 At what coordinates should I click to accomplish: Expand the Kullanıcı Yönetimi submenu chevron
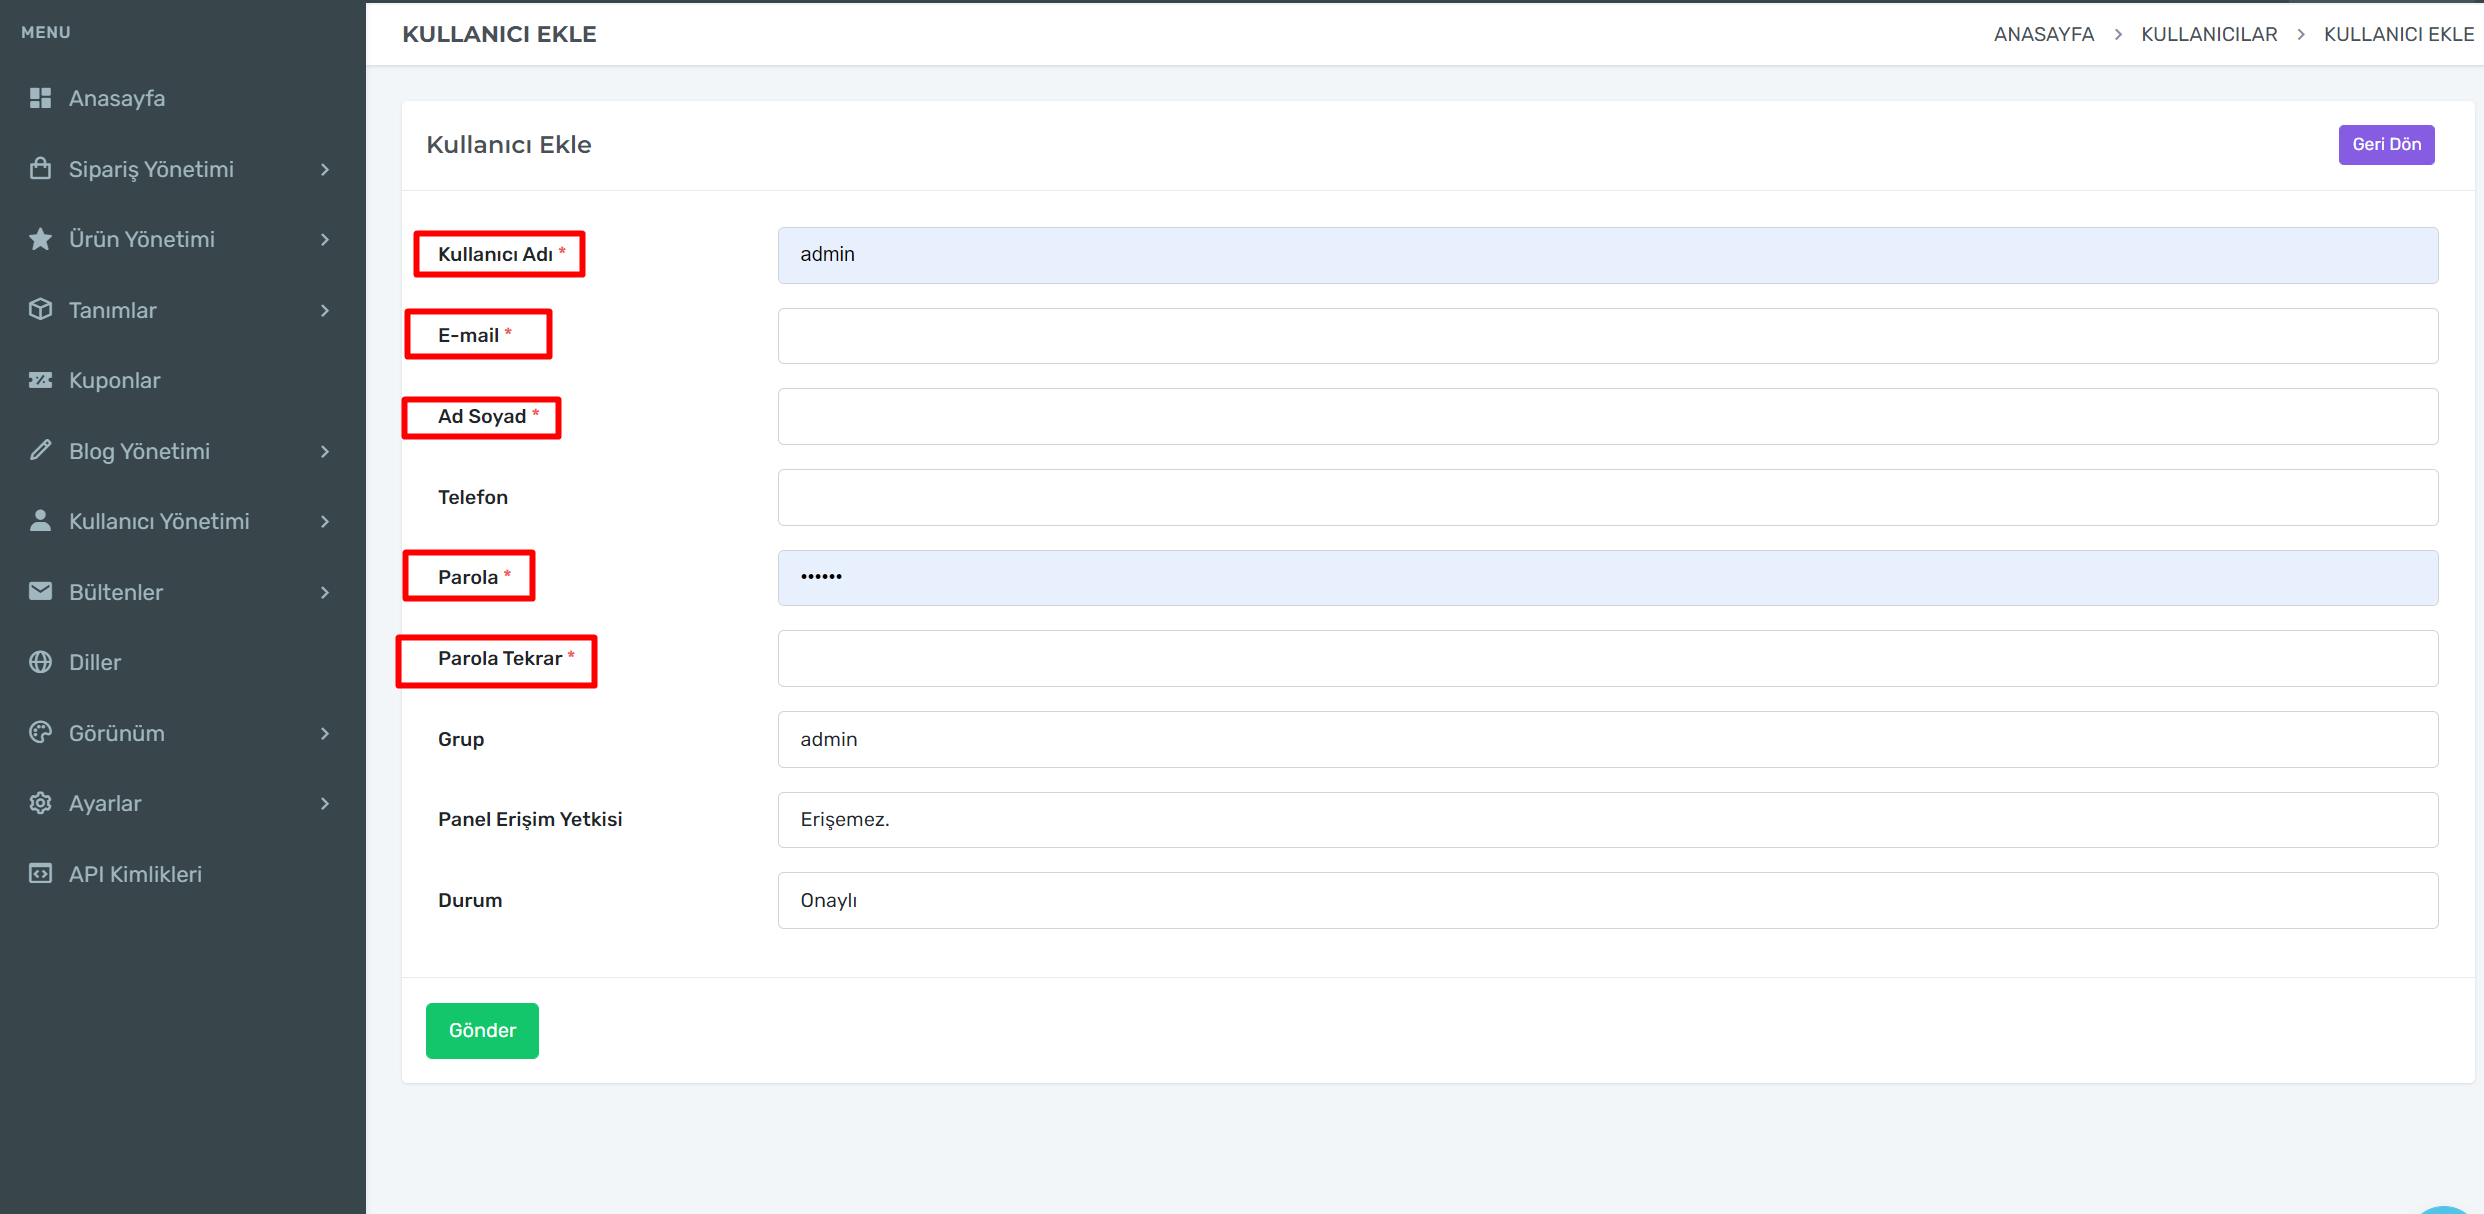[325, 522]
